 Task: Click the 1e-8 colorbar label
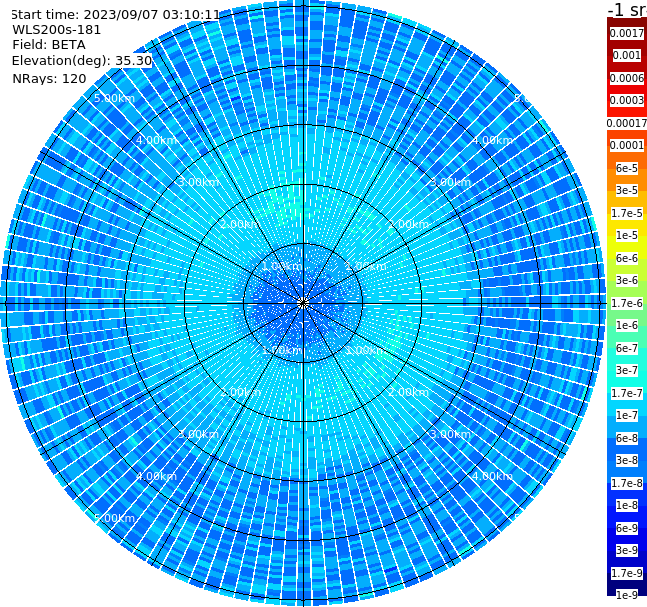tap(627, 505)
